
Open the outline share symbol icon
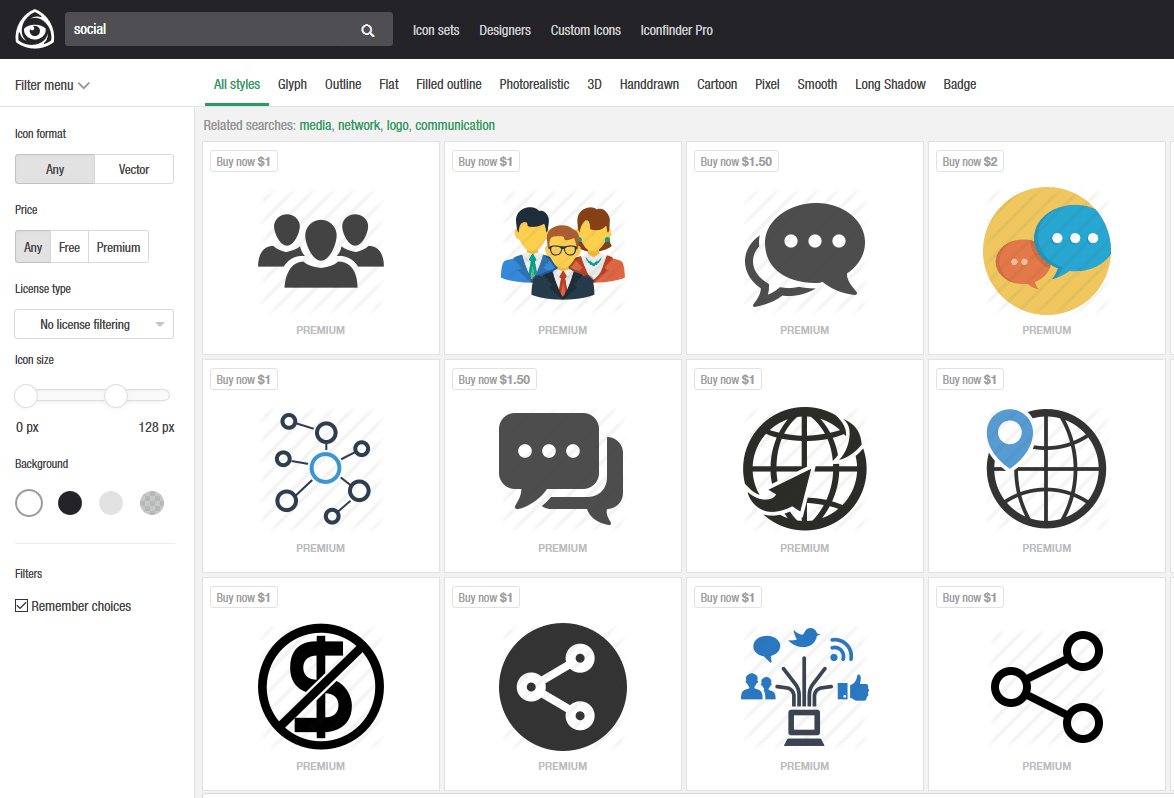click(x=1047, y=686)
